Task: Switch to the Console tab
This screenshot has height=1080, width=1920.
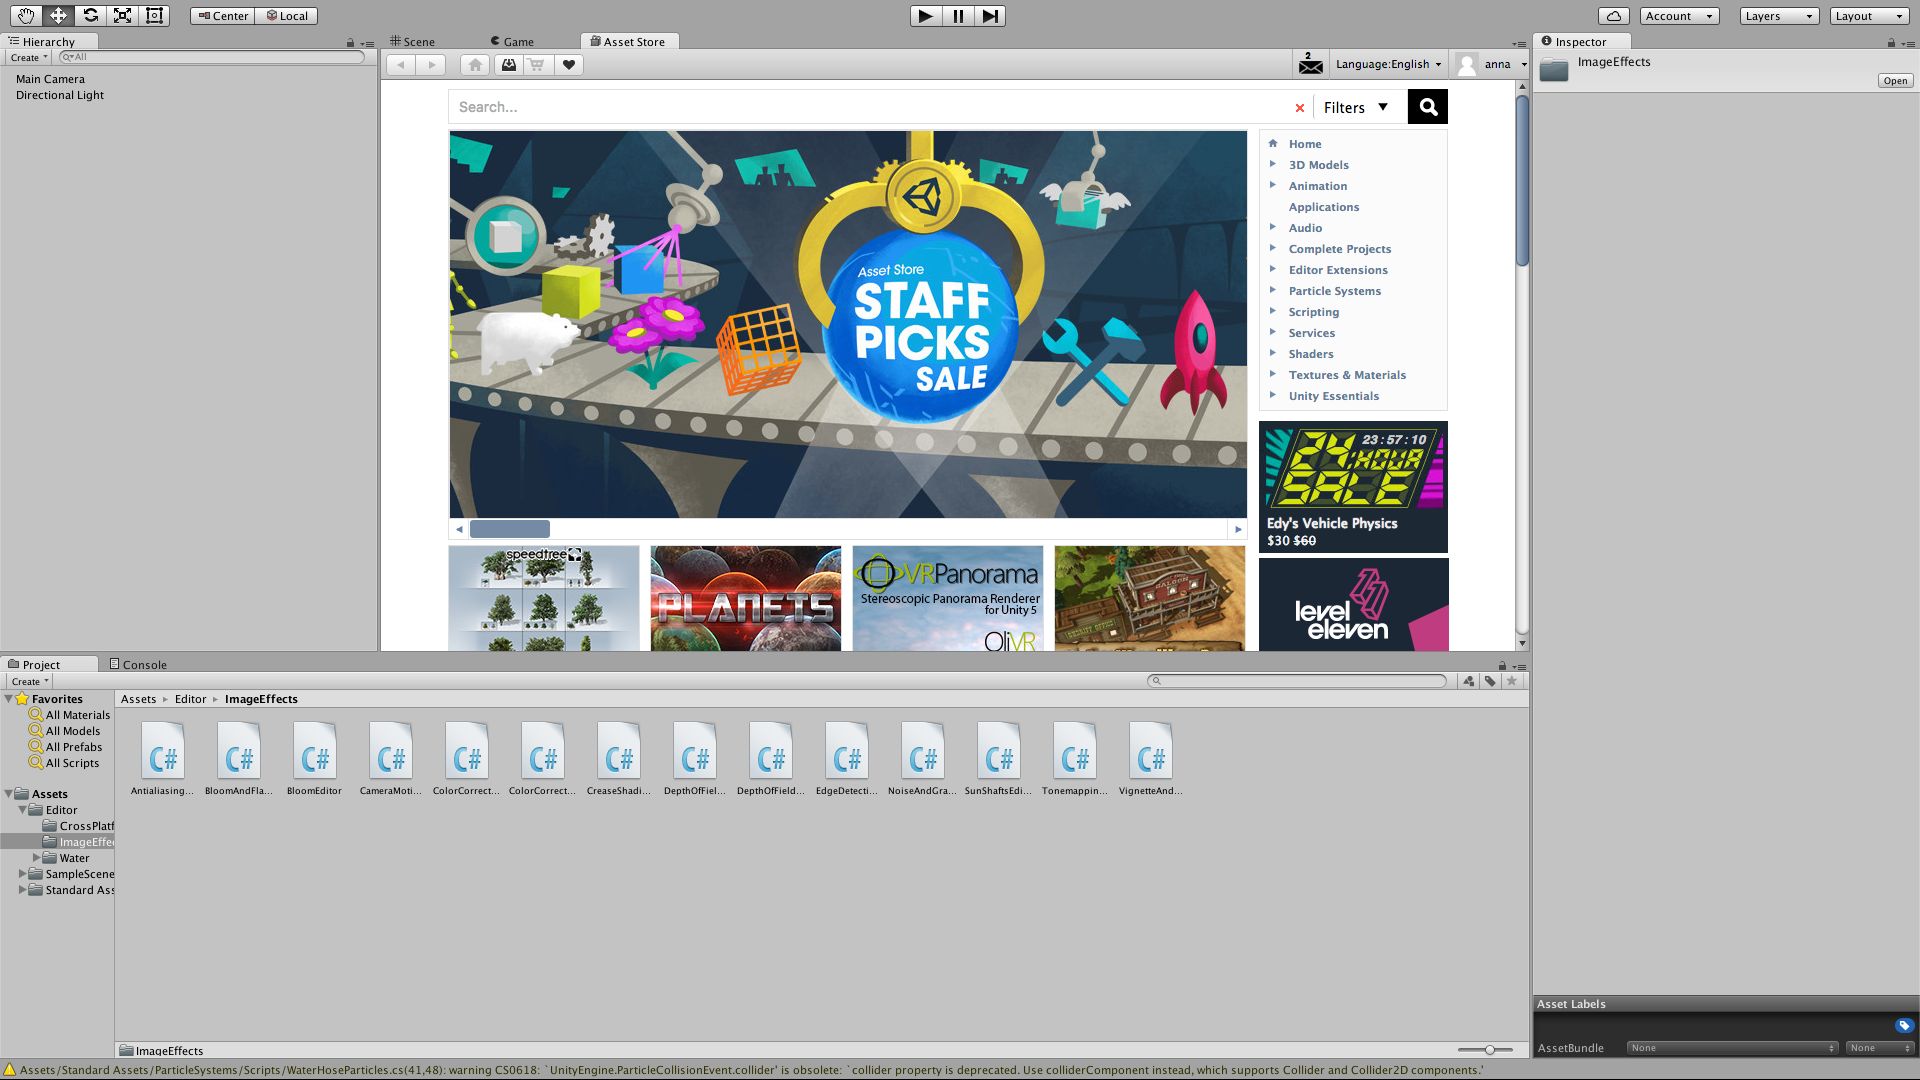Action: [138, 664]
